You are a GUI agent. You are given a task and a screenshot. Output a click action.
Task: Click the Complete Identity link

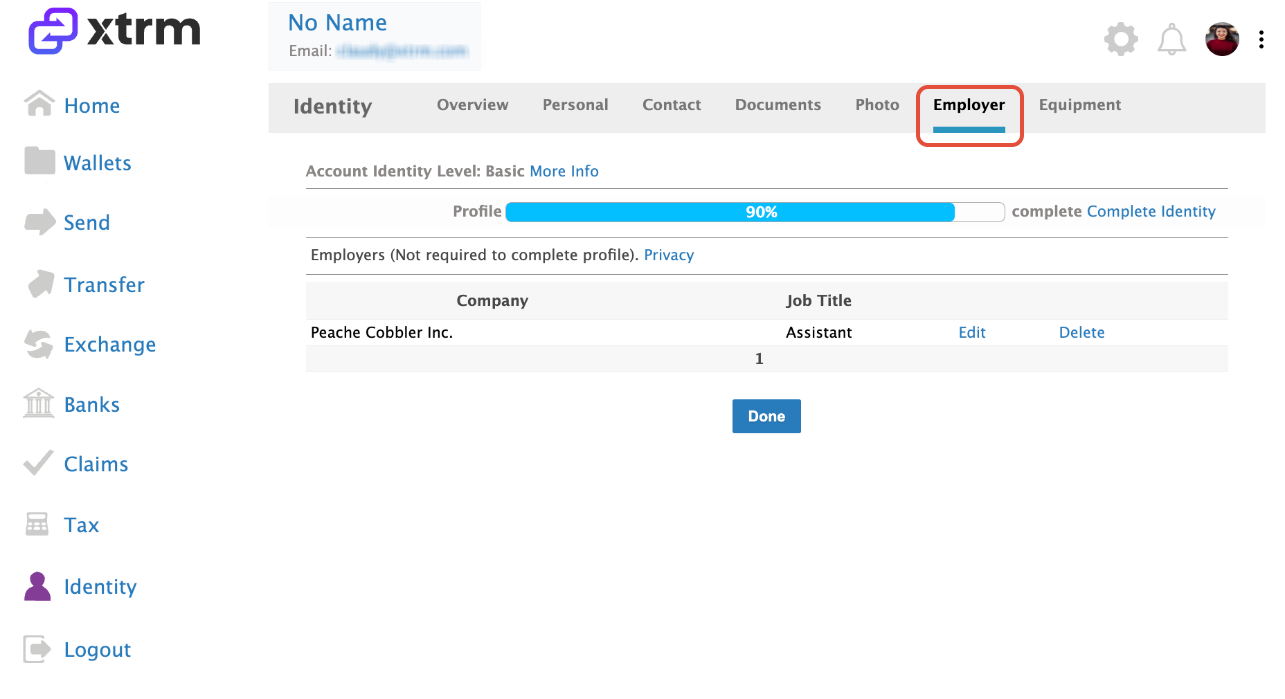(1151, 212)
